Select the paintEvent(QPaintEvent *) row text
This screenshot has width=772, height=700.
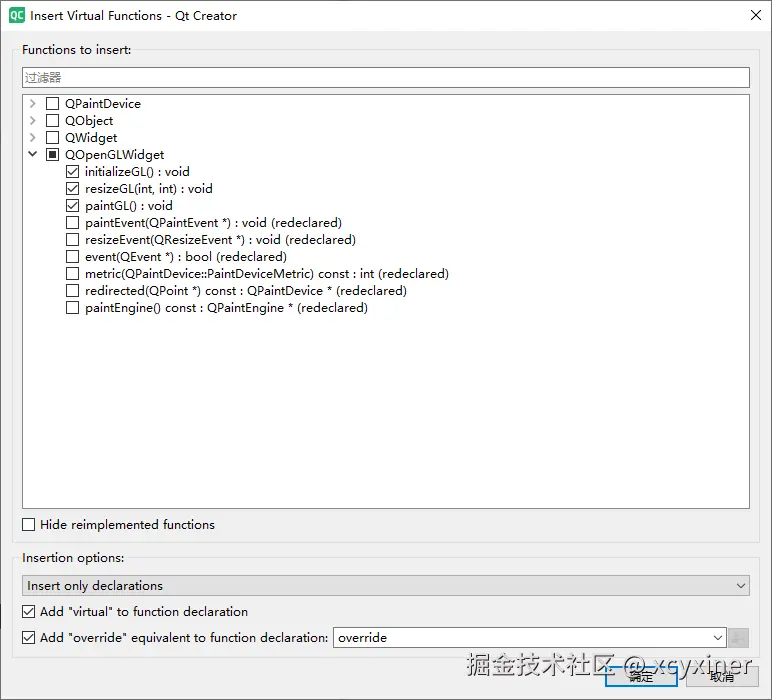213,223
